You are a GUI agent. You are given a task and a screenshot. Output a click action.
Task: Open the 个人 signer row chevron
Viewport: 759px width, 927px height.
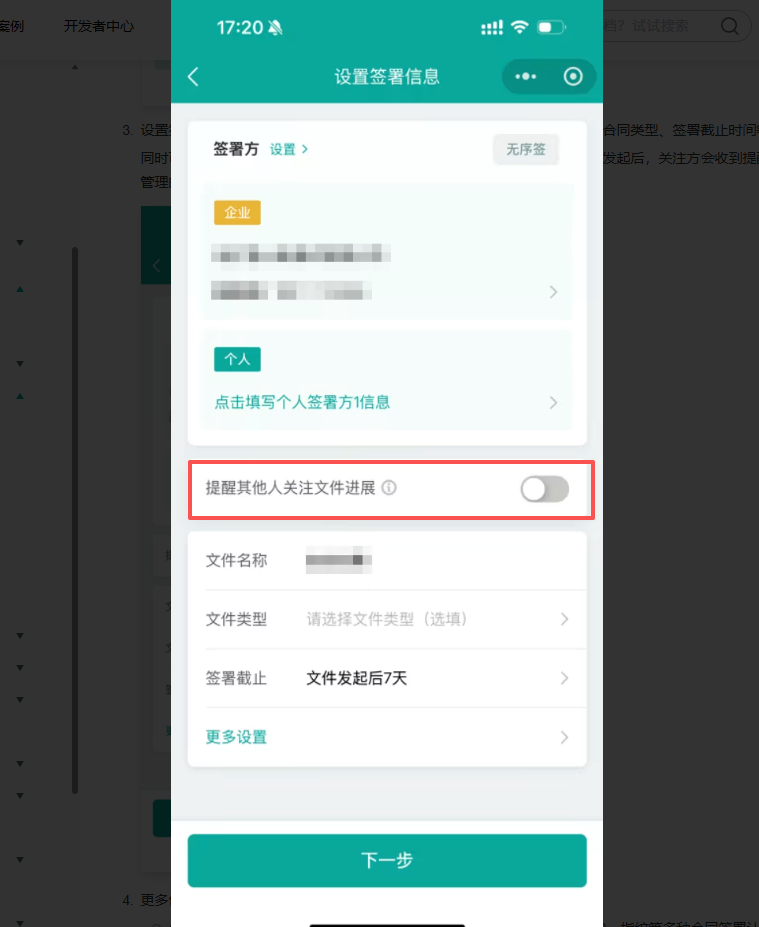click(553, 403)
